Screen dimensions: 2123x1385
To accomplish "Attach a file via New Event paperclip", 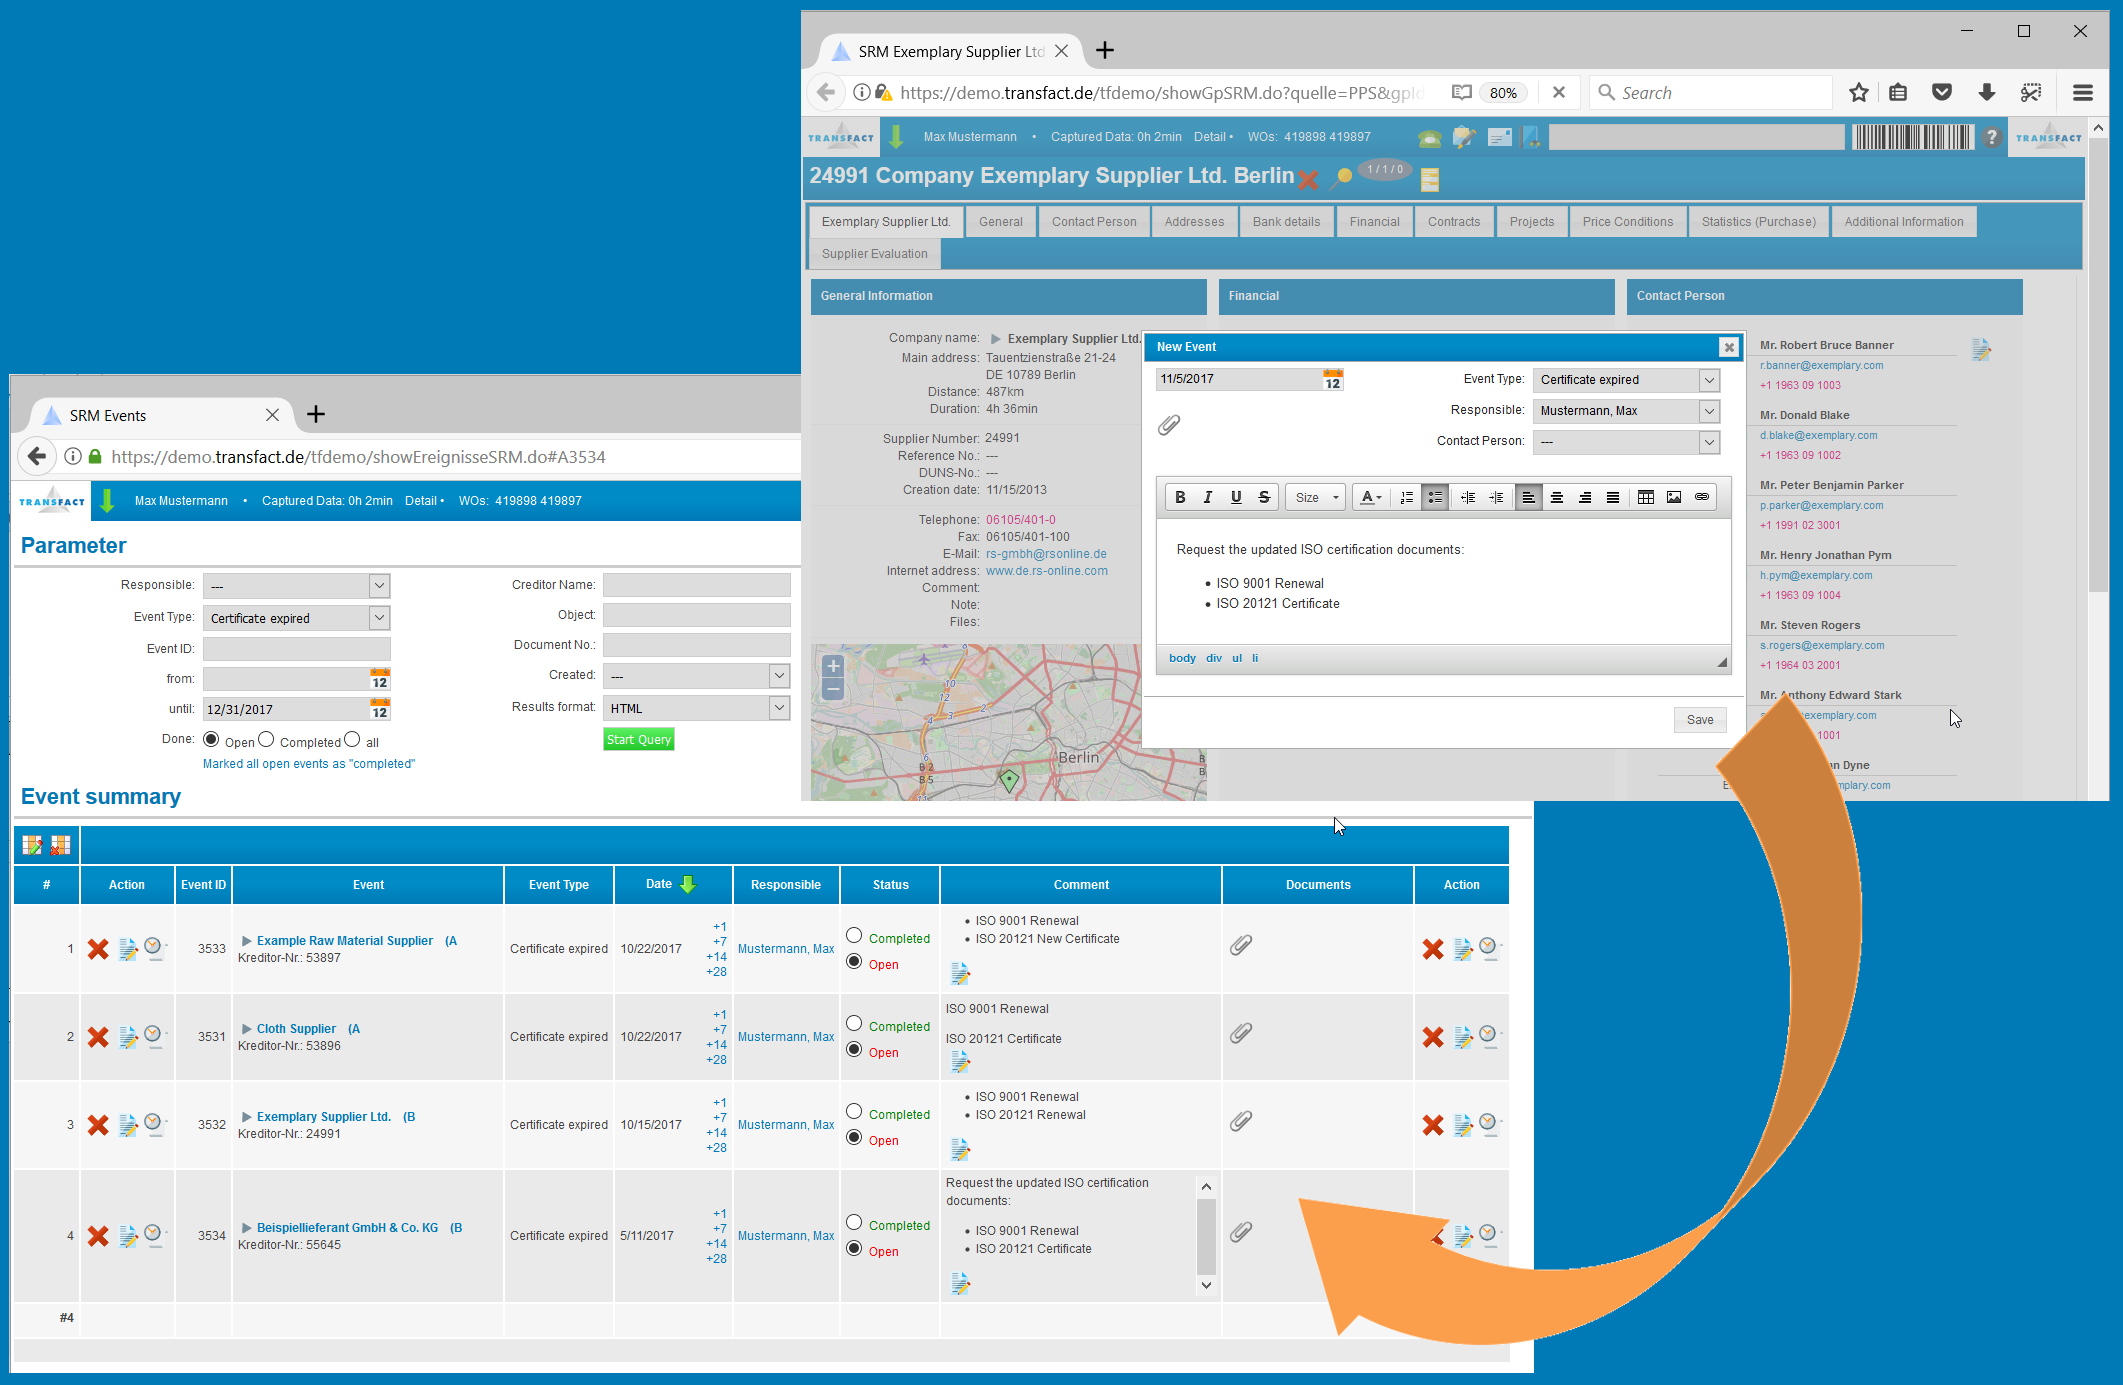I will 1169,425.
